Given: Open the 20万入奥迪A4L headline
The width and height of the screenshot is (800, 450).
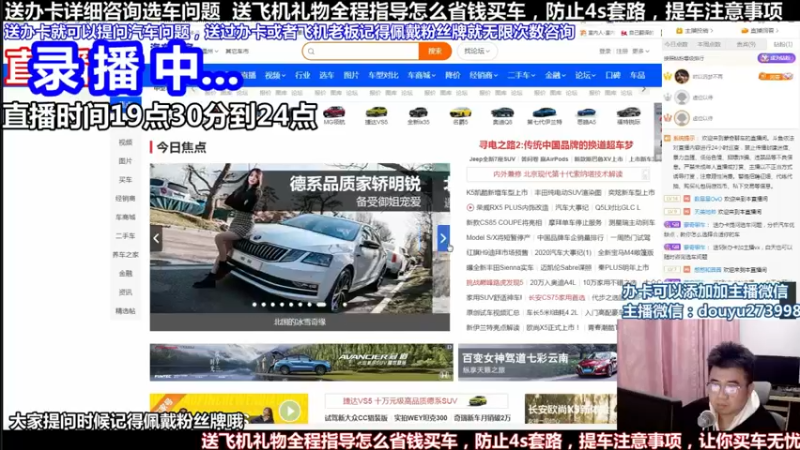Looking at the screenshot, I should pyautogui.click(x=553, y=283).
